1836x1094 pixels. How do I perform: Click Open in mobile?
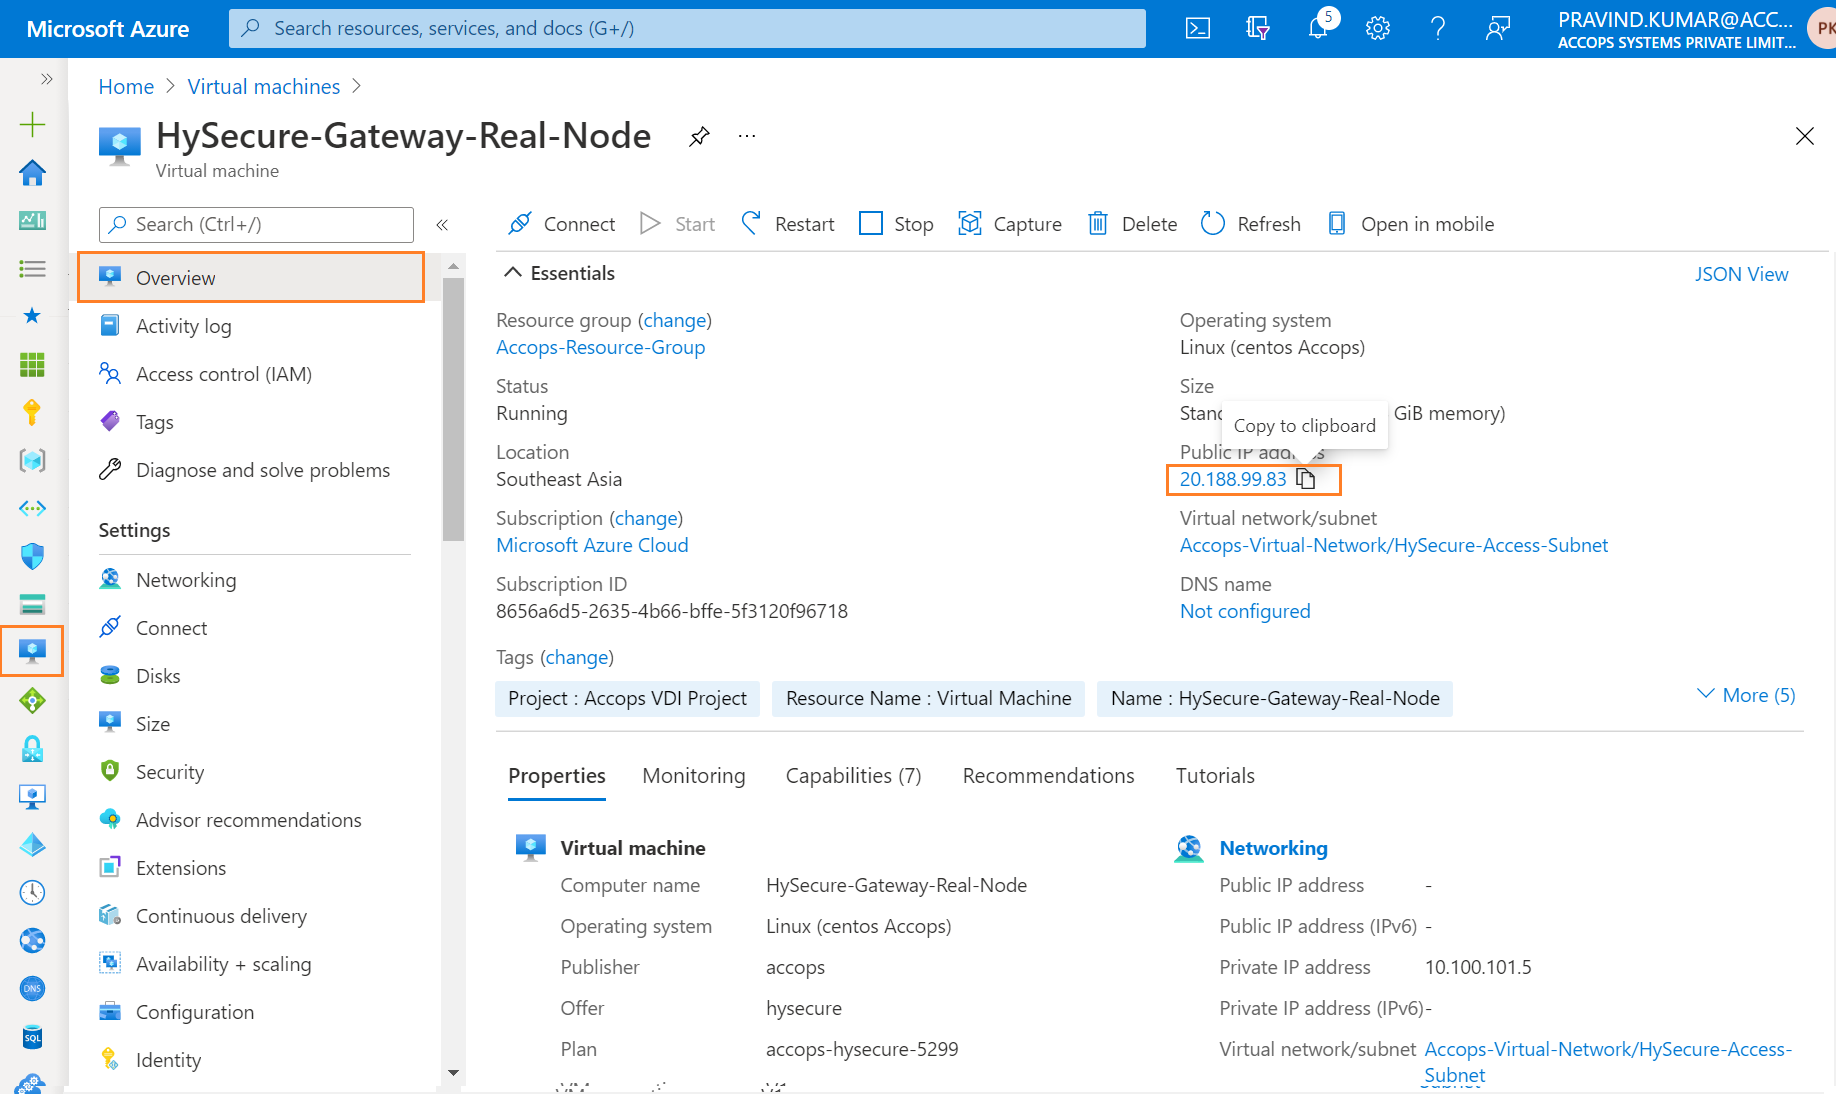click(1410, 224)
